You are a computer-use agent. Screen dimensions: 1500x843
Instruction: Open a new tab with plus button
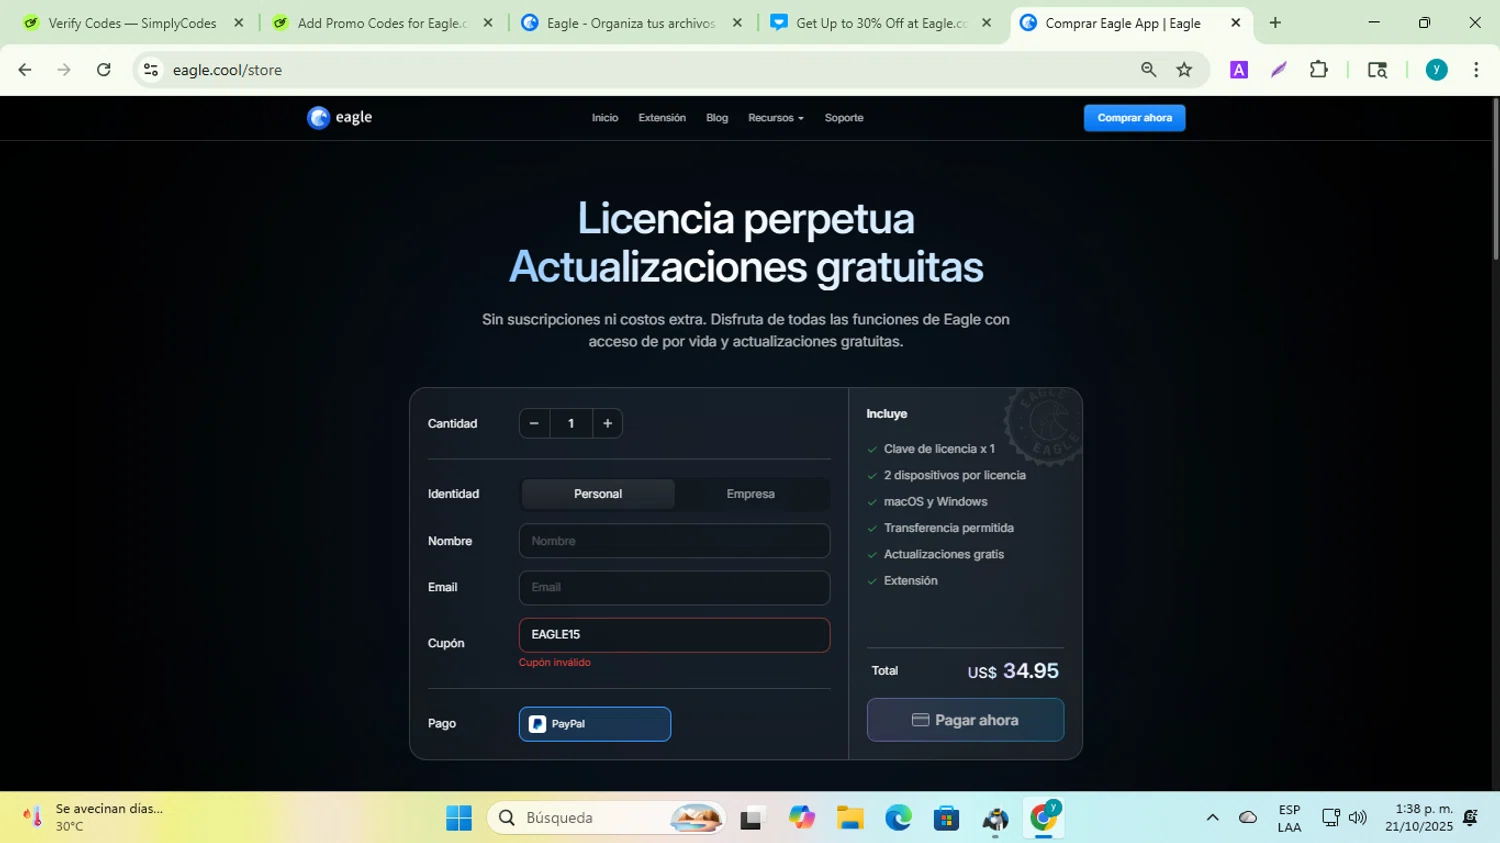(1275, 23)
